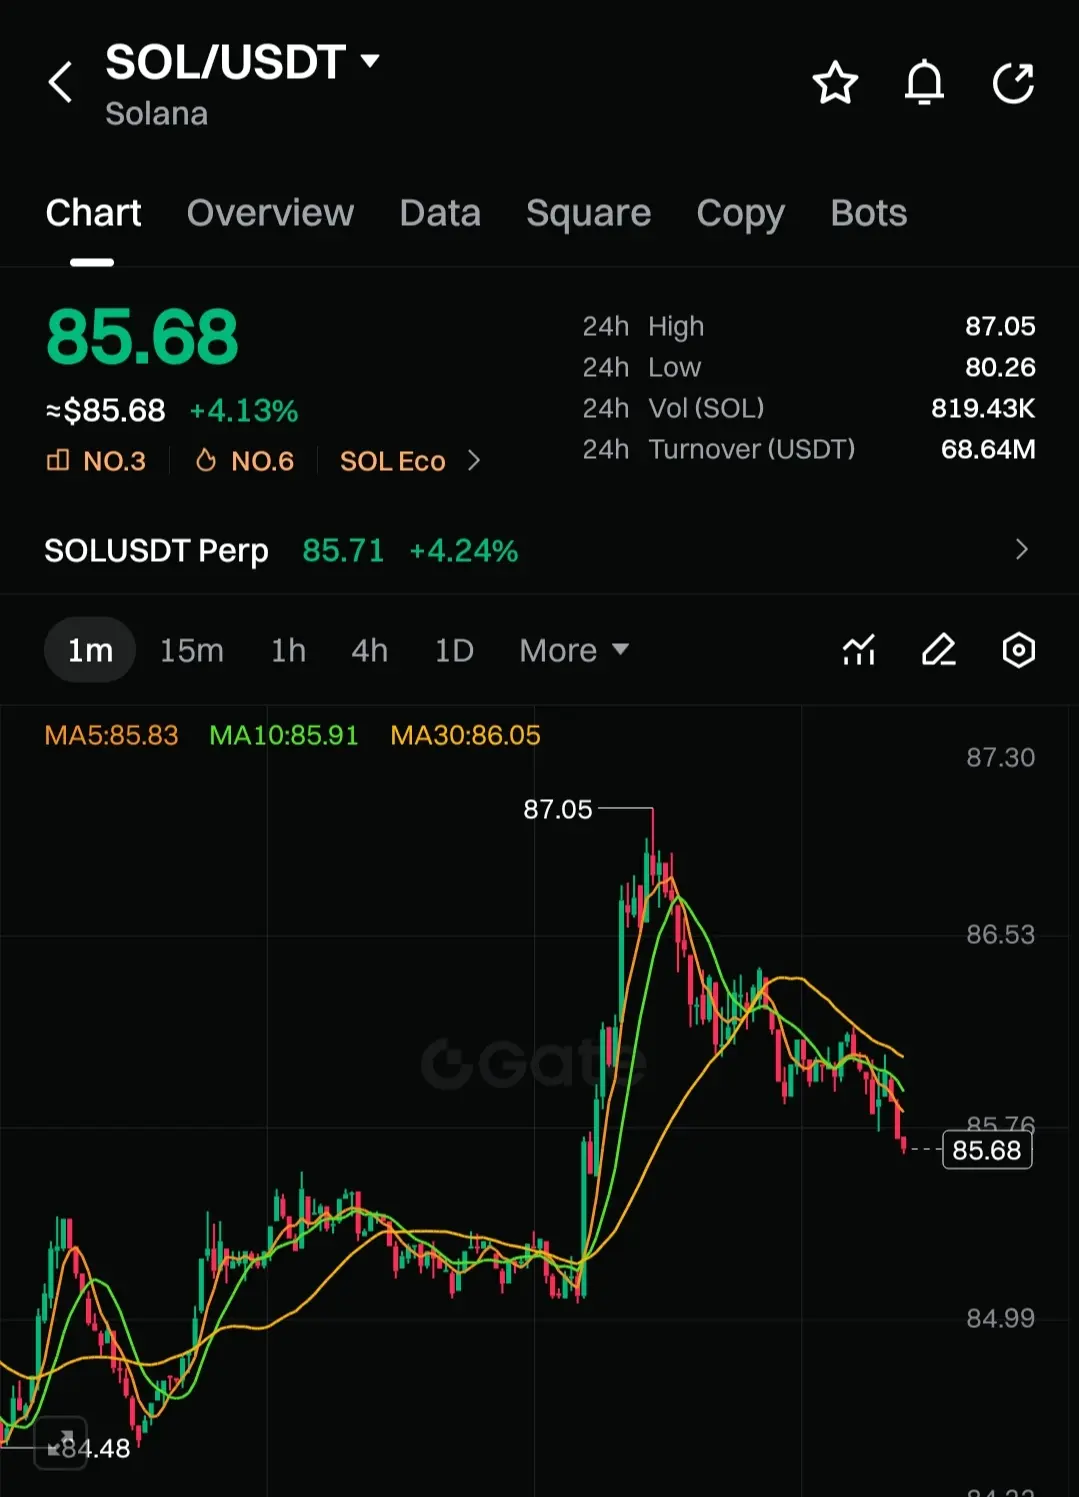Expand the More timeframes dropdown

coord(574,651)
